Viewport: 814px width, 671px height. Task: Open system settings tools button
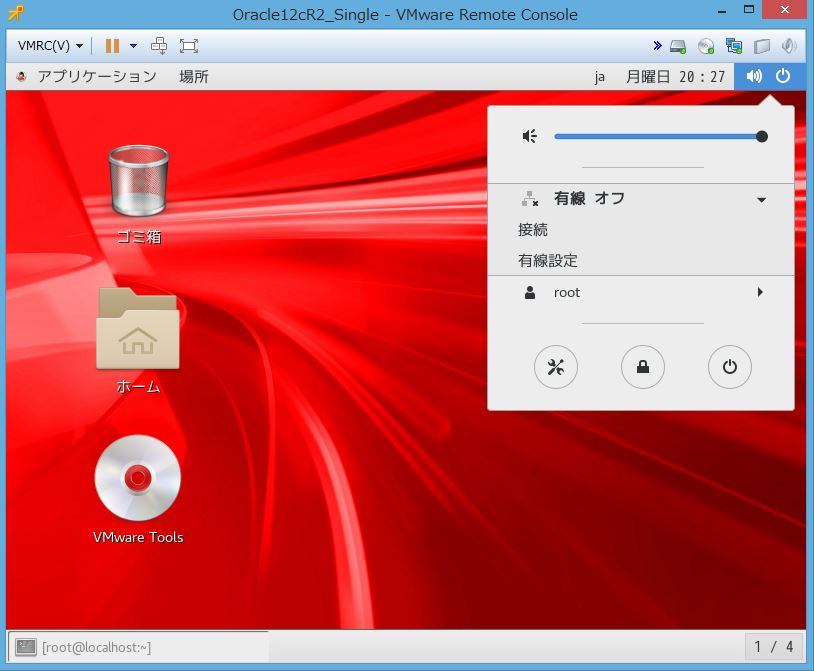coord(555,367)
